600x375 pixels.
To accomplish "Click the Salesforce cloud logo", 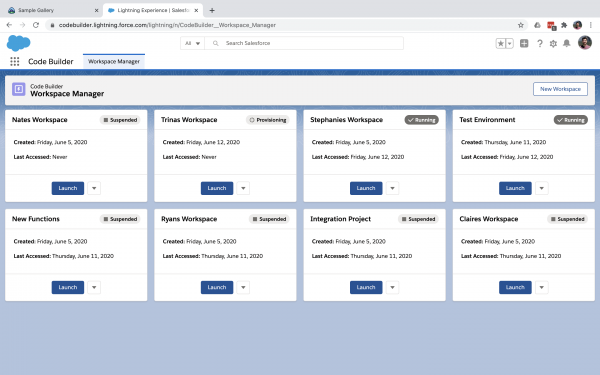I will [x=18, y=43].
